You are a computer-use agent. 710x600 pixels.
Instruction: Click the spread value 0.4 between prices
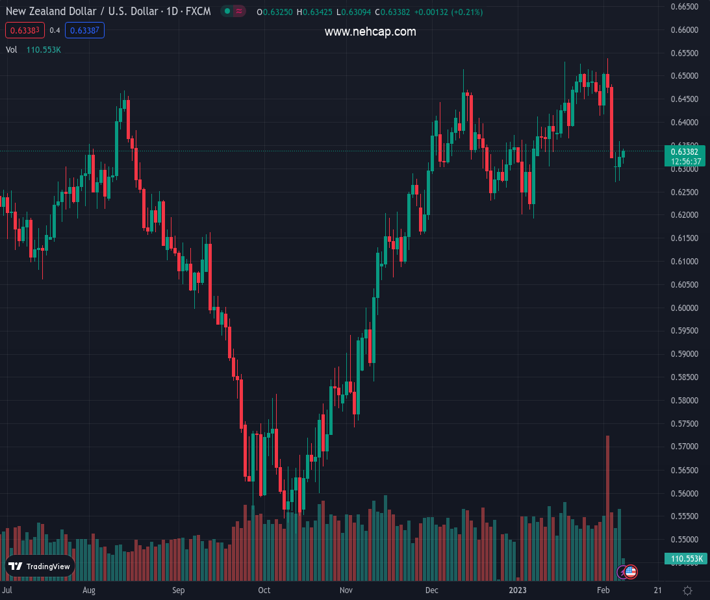pos(54,30)
